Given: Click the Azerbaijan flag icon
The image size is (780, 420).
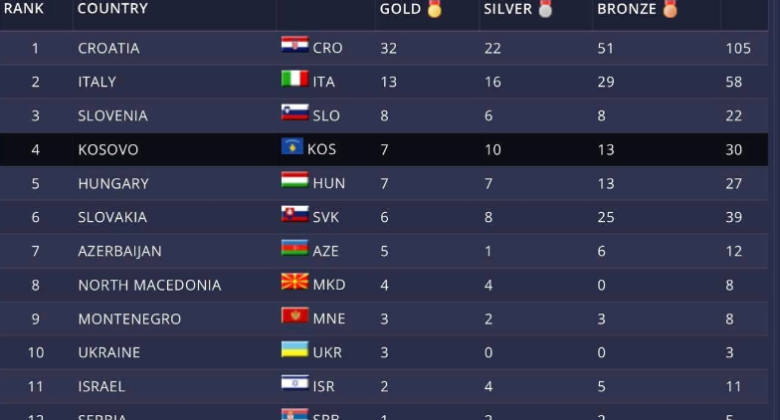Looking at the screenshot, I should (294, 248).
